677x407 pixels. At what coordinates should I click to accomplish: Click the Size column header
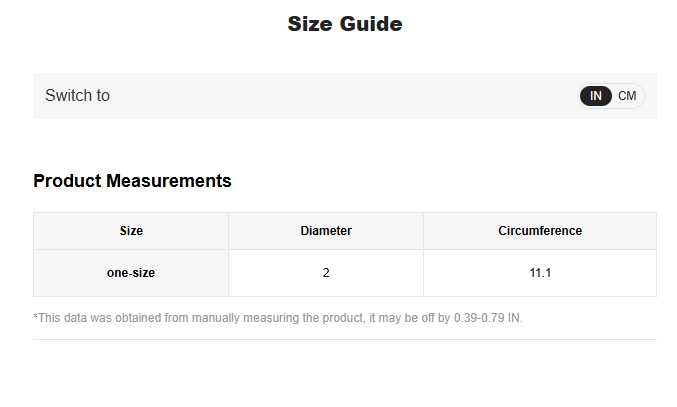131,231
